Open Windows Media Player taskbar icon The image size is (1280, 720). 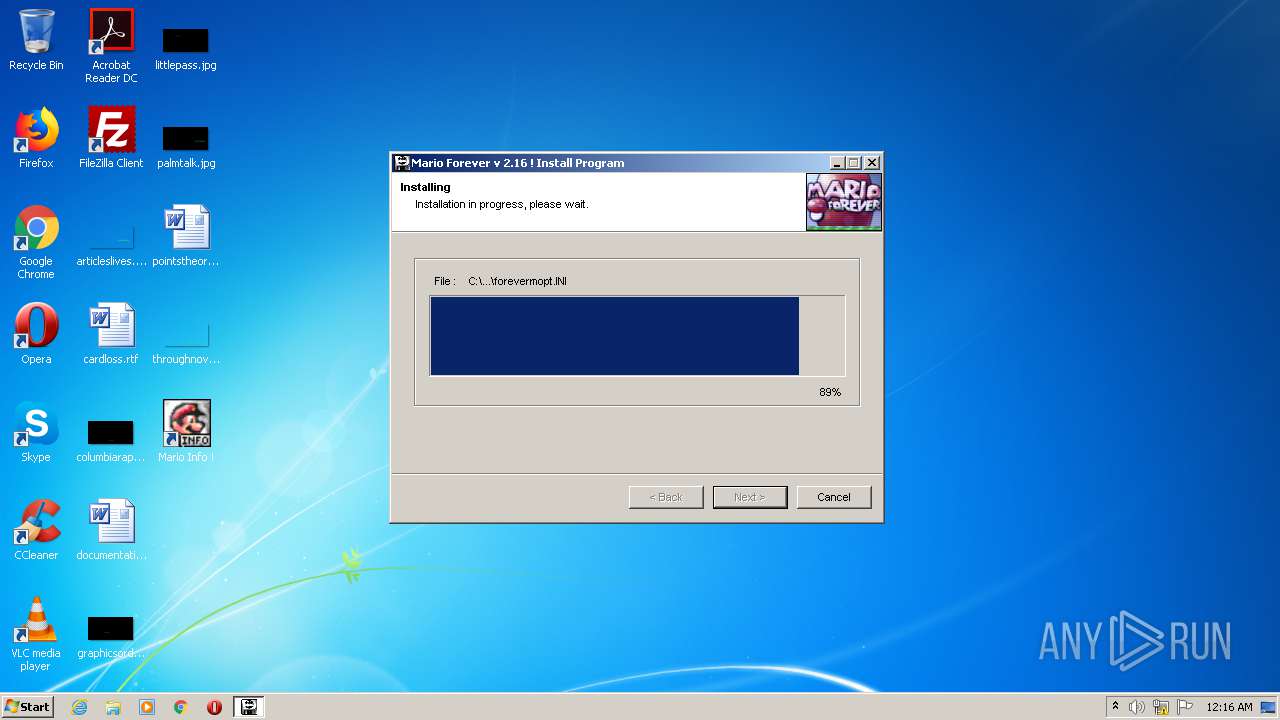[x=147, y=707]
